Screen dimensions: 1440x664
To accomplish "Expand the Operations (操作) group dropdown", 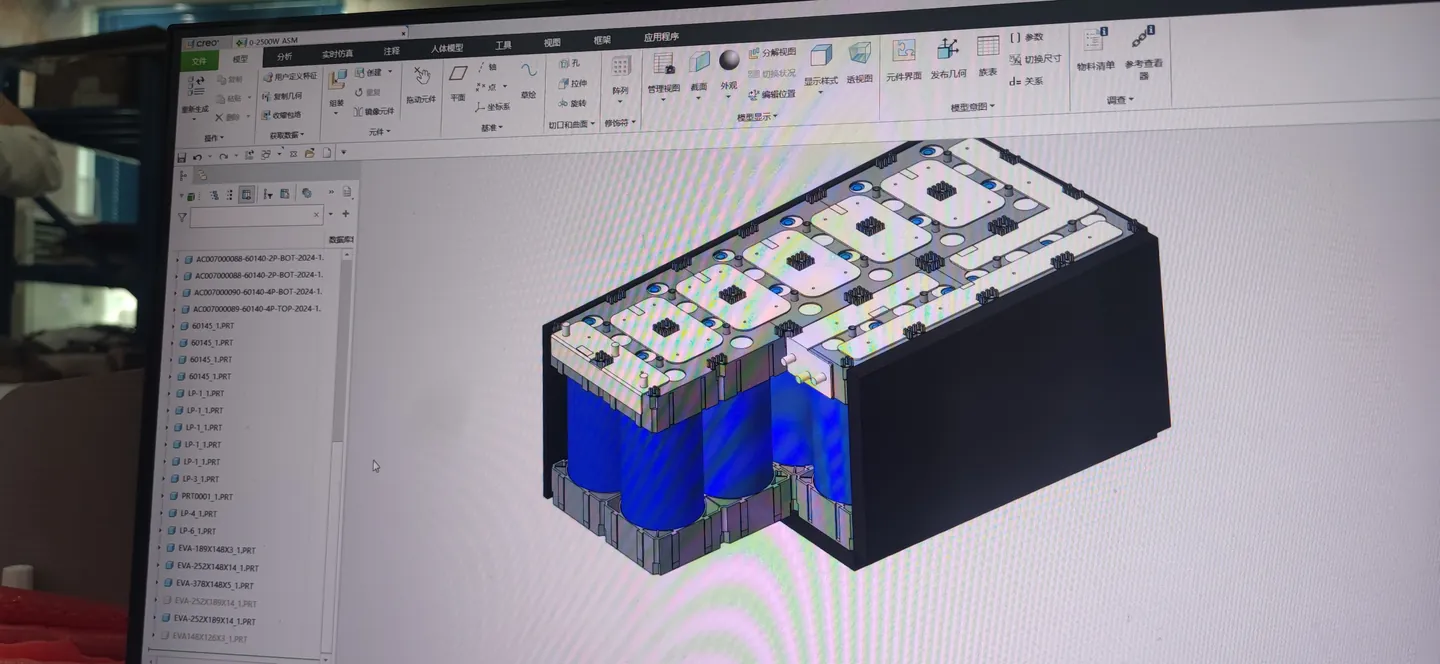I will pyautogui.click(x=215, y=138).
